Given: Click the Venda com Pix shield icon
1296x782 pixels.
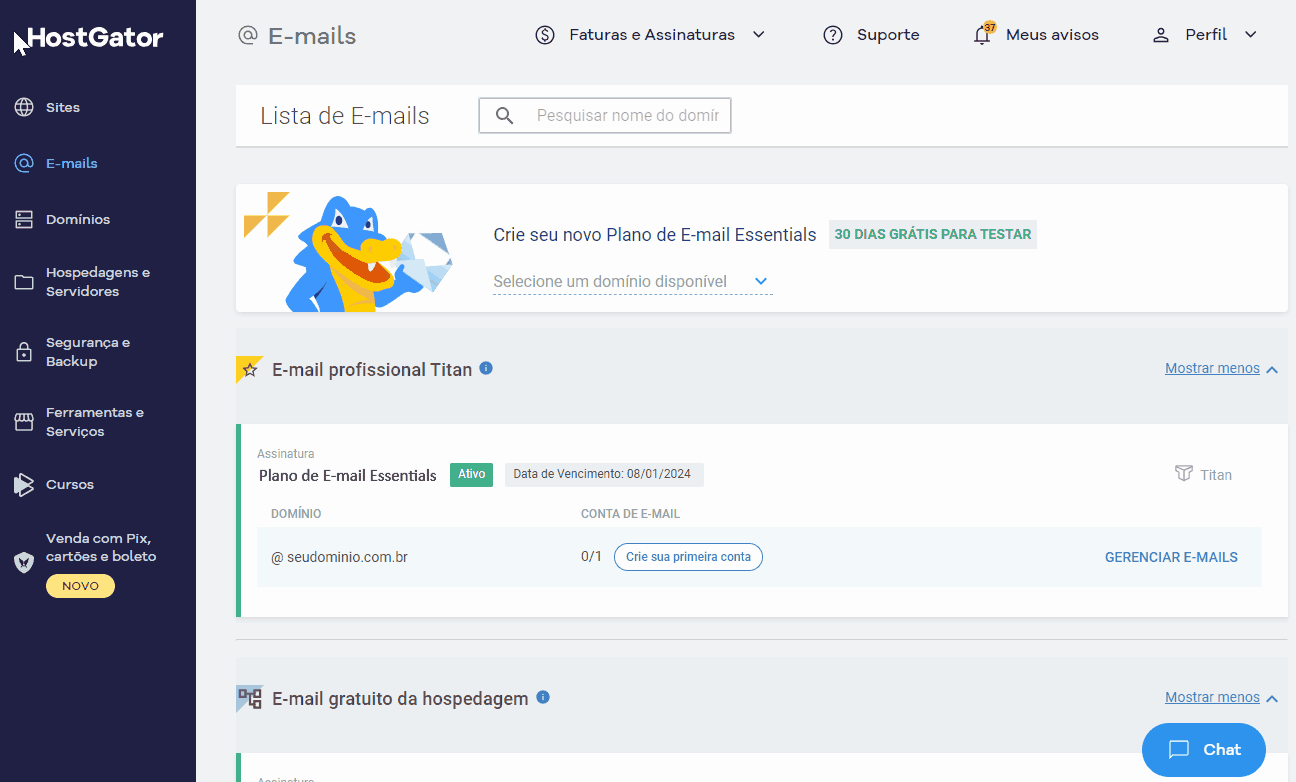Looking at the screenshot, I should (24, 562).
